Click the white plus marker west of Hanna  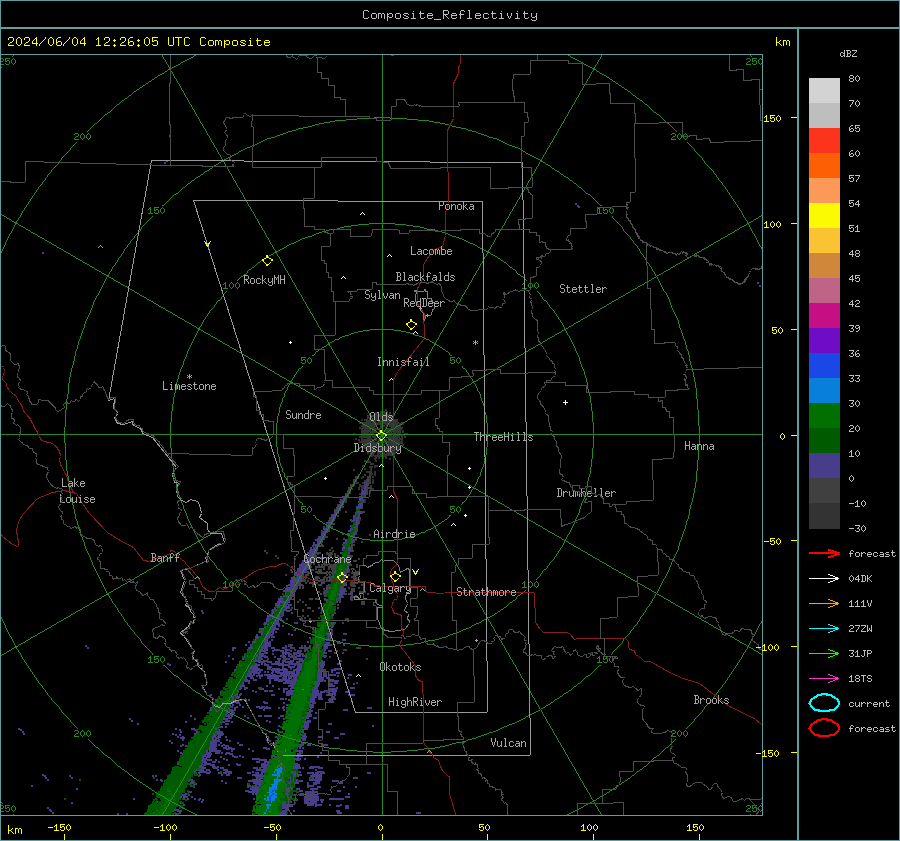coord(565,402)
